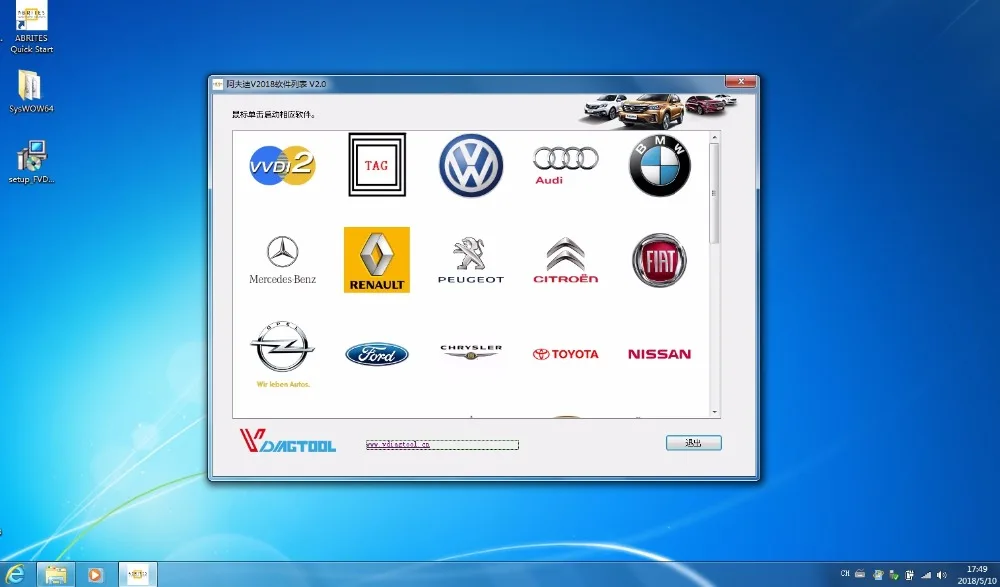Screen dimensions: 1000x587
Task: Click the CH input language indicator
Action: point(845,574)
